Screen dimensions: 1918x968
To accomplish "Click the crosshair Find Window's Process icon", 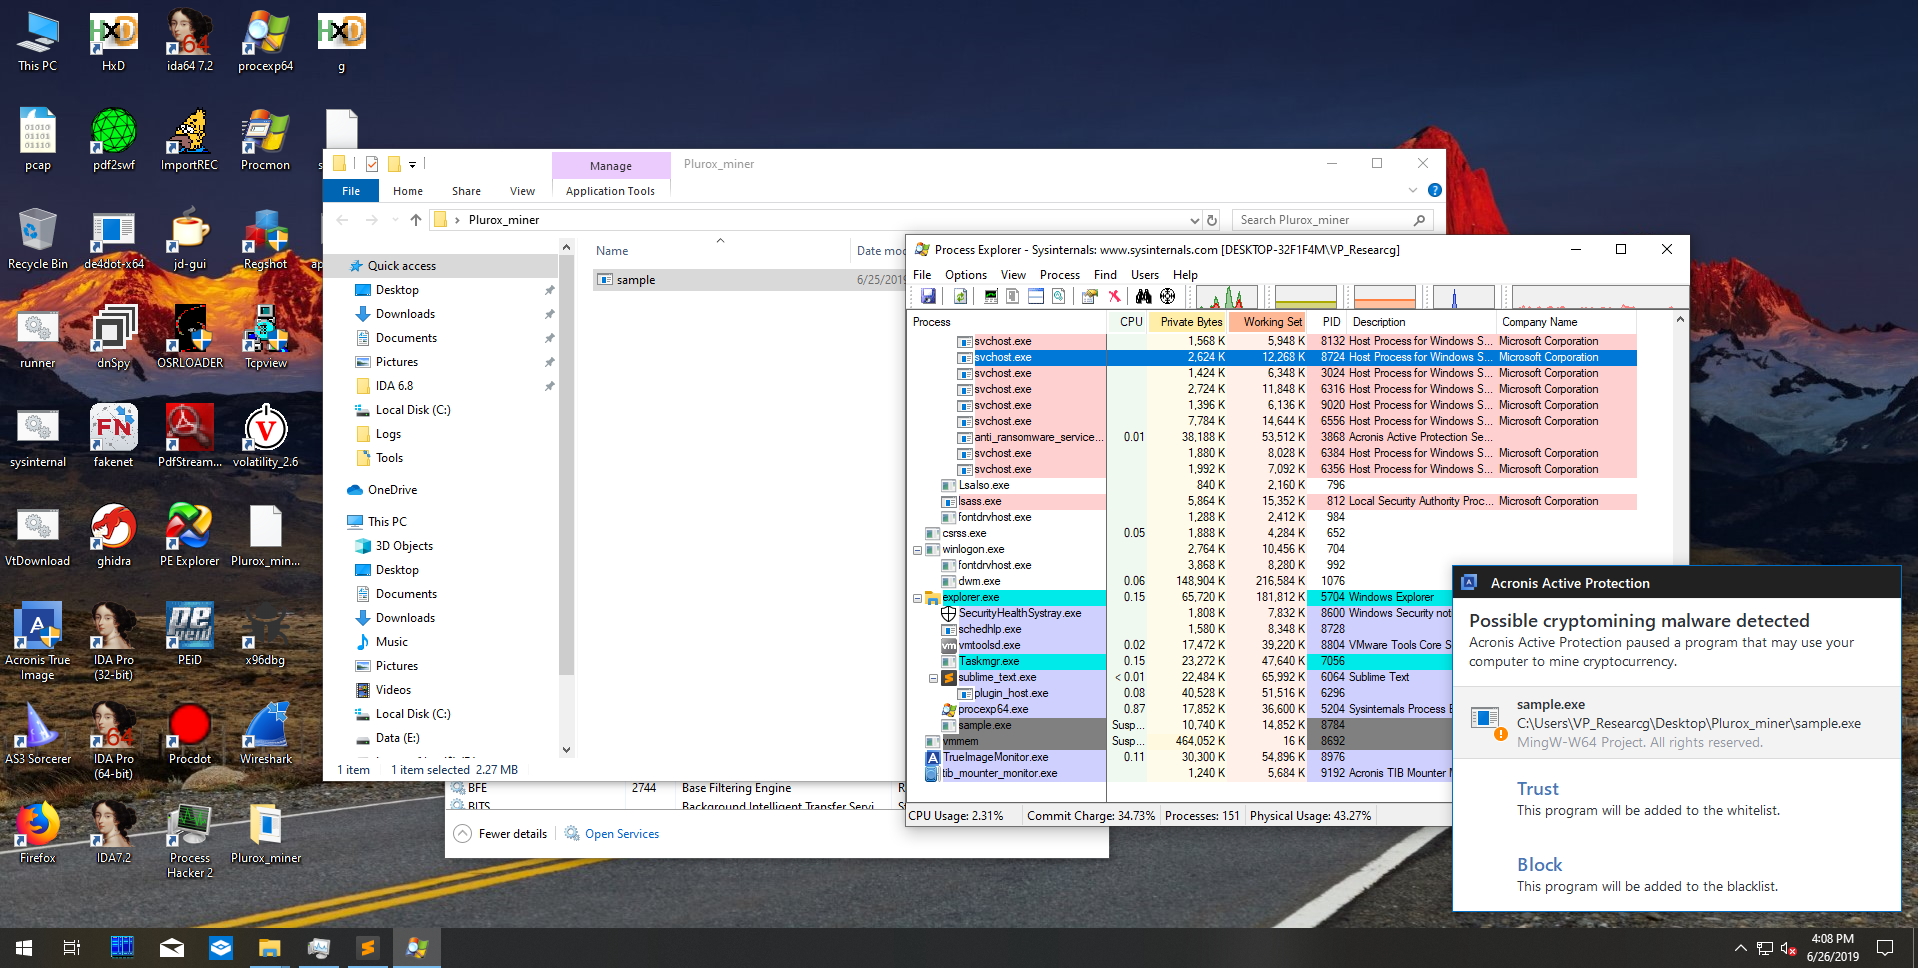I will [x=1167, y=296].
